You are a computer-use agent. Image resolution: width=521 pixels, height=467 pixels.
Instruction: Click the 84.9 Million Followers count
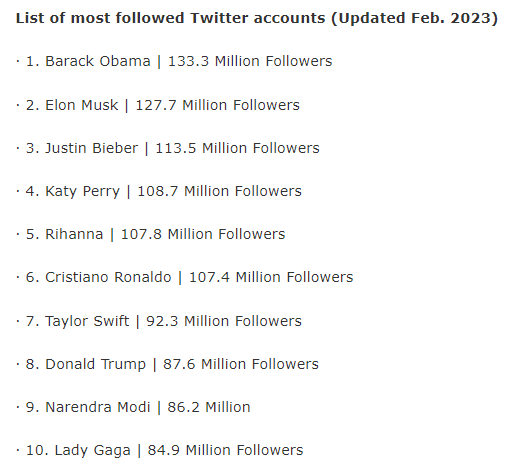225,450
